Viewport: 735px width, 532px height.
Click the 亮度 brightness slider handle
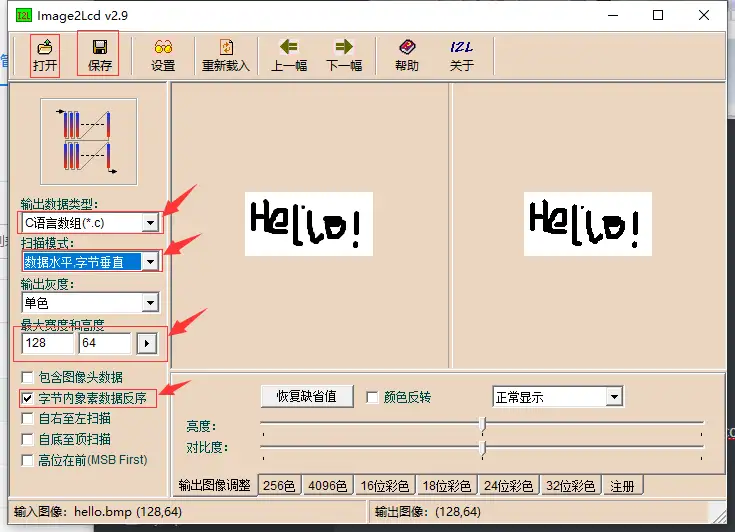click(x=482, y=424)
